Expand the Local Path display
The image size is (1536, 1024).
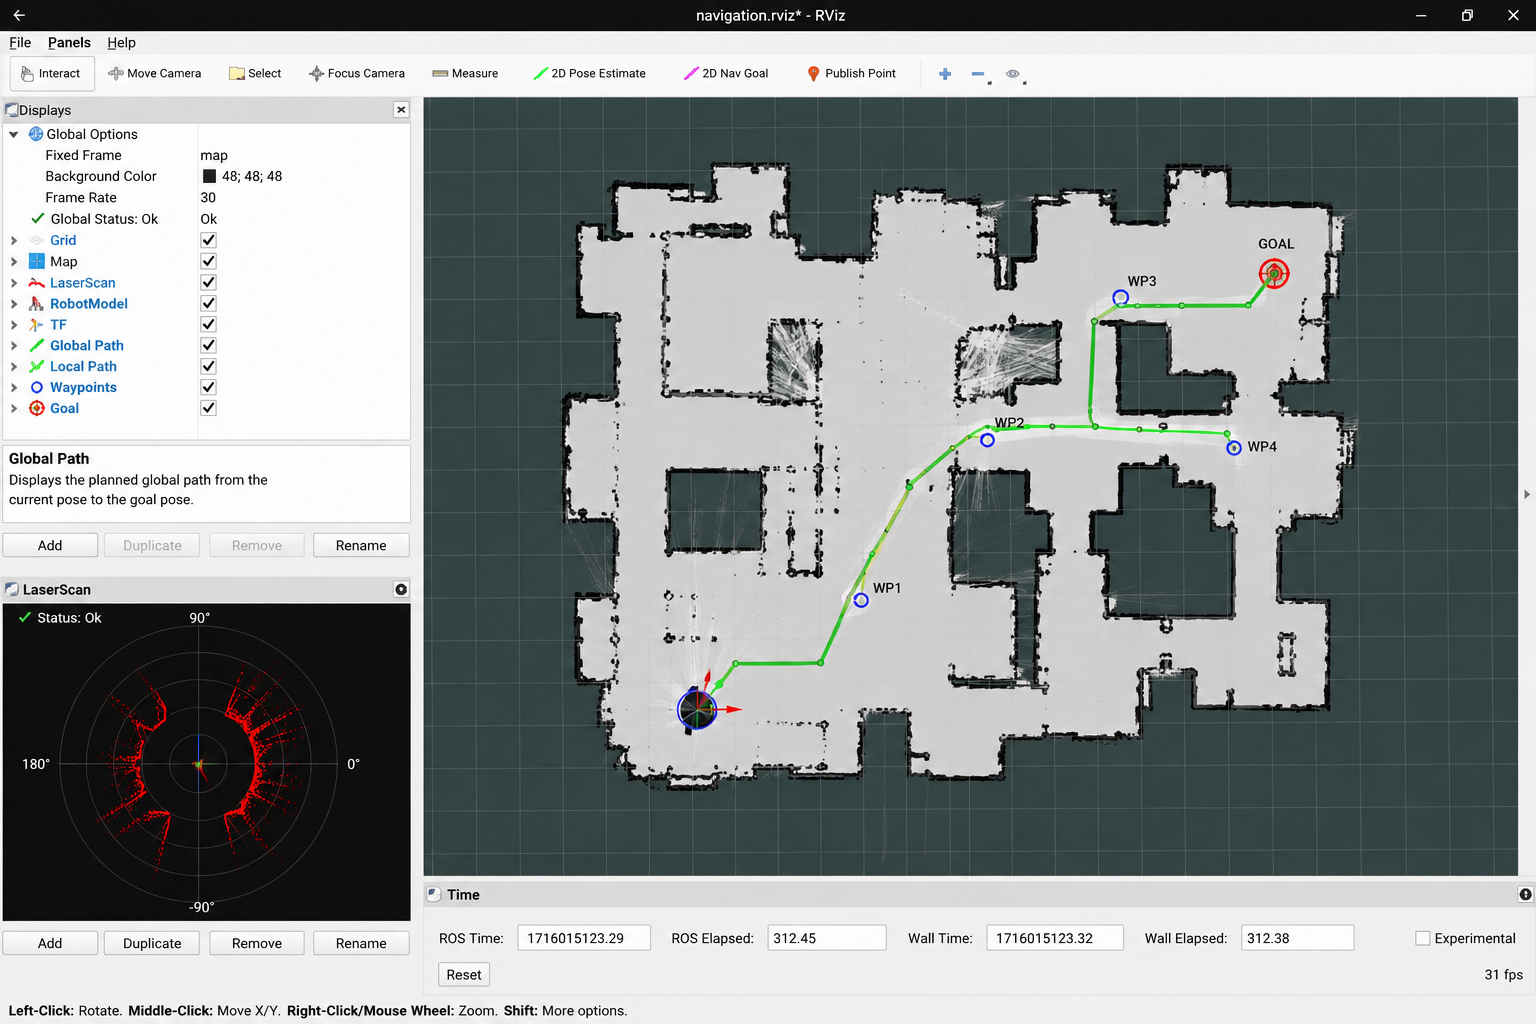(x=14, y=367)
